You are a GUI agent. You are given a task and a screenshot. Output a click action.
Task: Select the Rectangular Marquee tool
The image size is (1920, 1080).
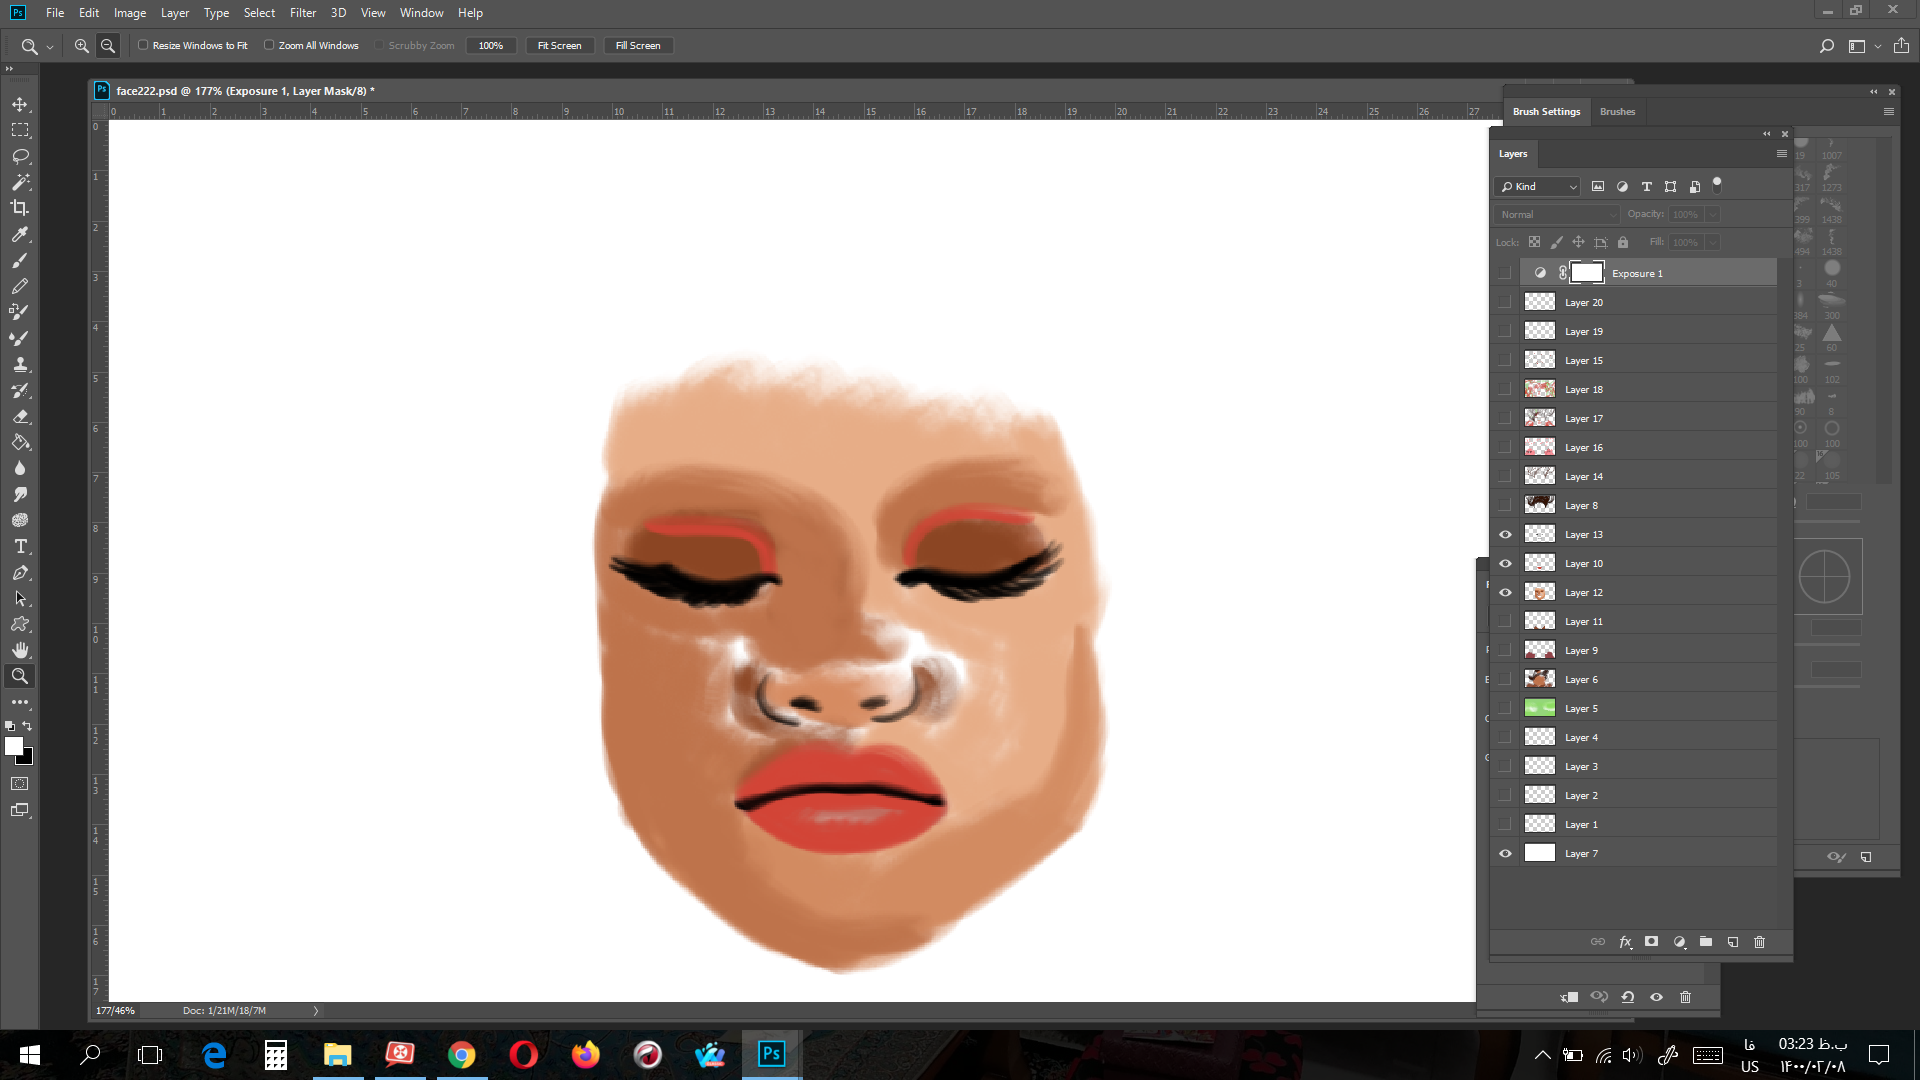[x=20, y=131]
